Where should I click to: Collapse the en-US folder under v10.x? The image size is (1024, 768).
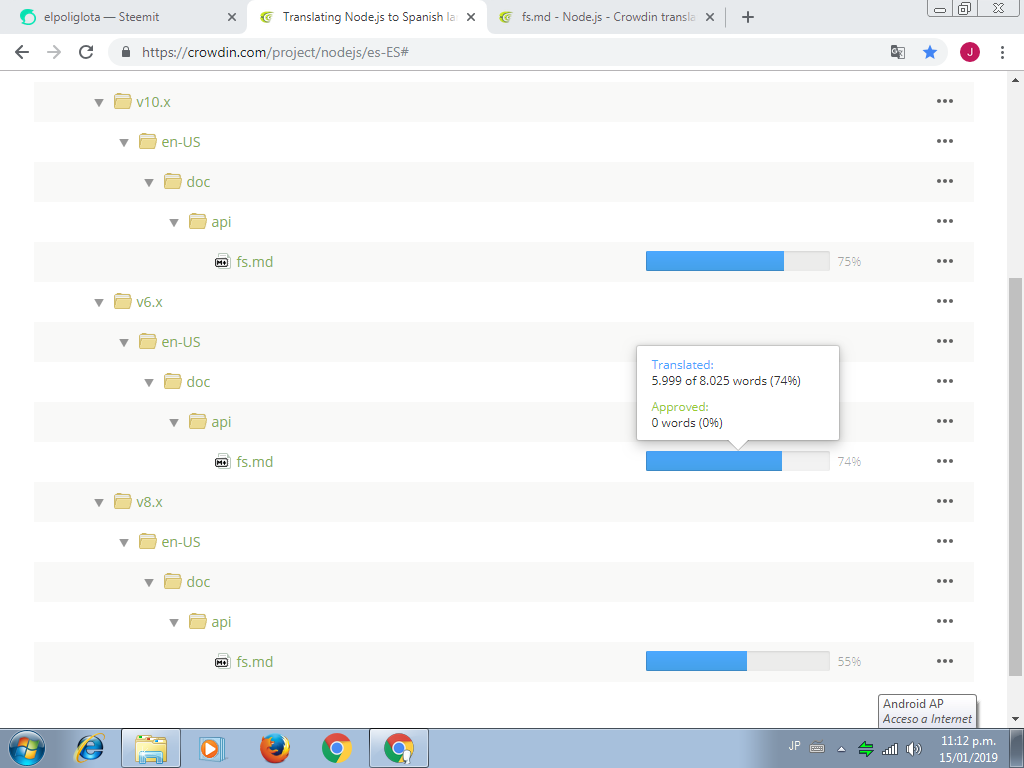pos(124,142)
